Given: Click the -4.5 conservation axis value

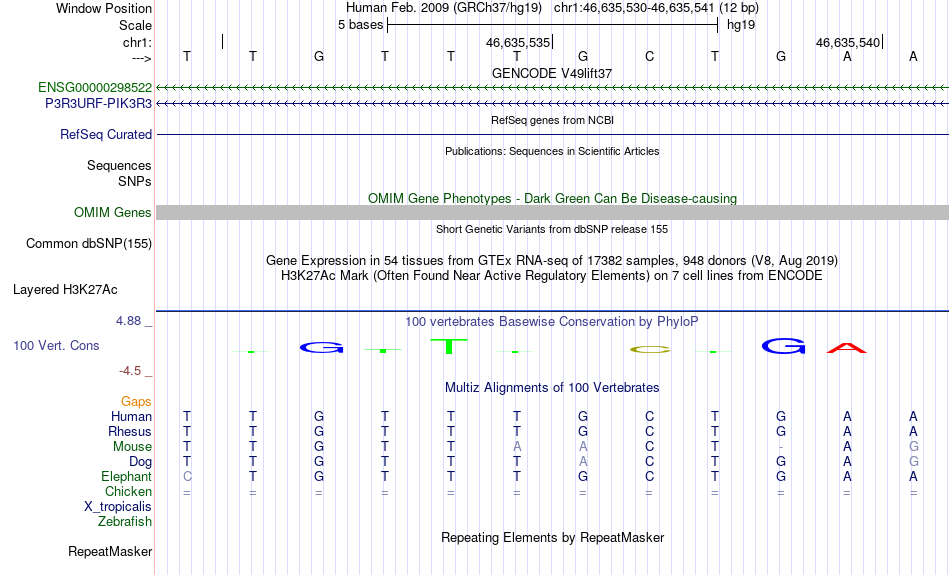Looking at the screenshot, I should (x=130, y=371).
